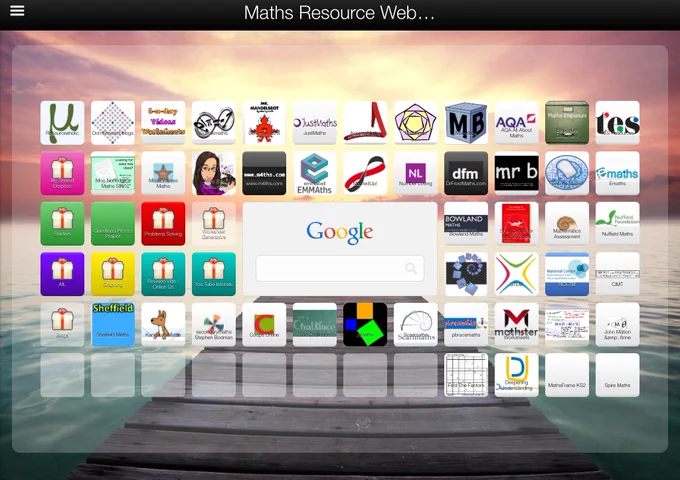Open the Kangaroo Maths tile

(x=163, y=324)
